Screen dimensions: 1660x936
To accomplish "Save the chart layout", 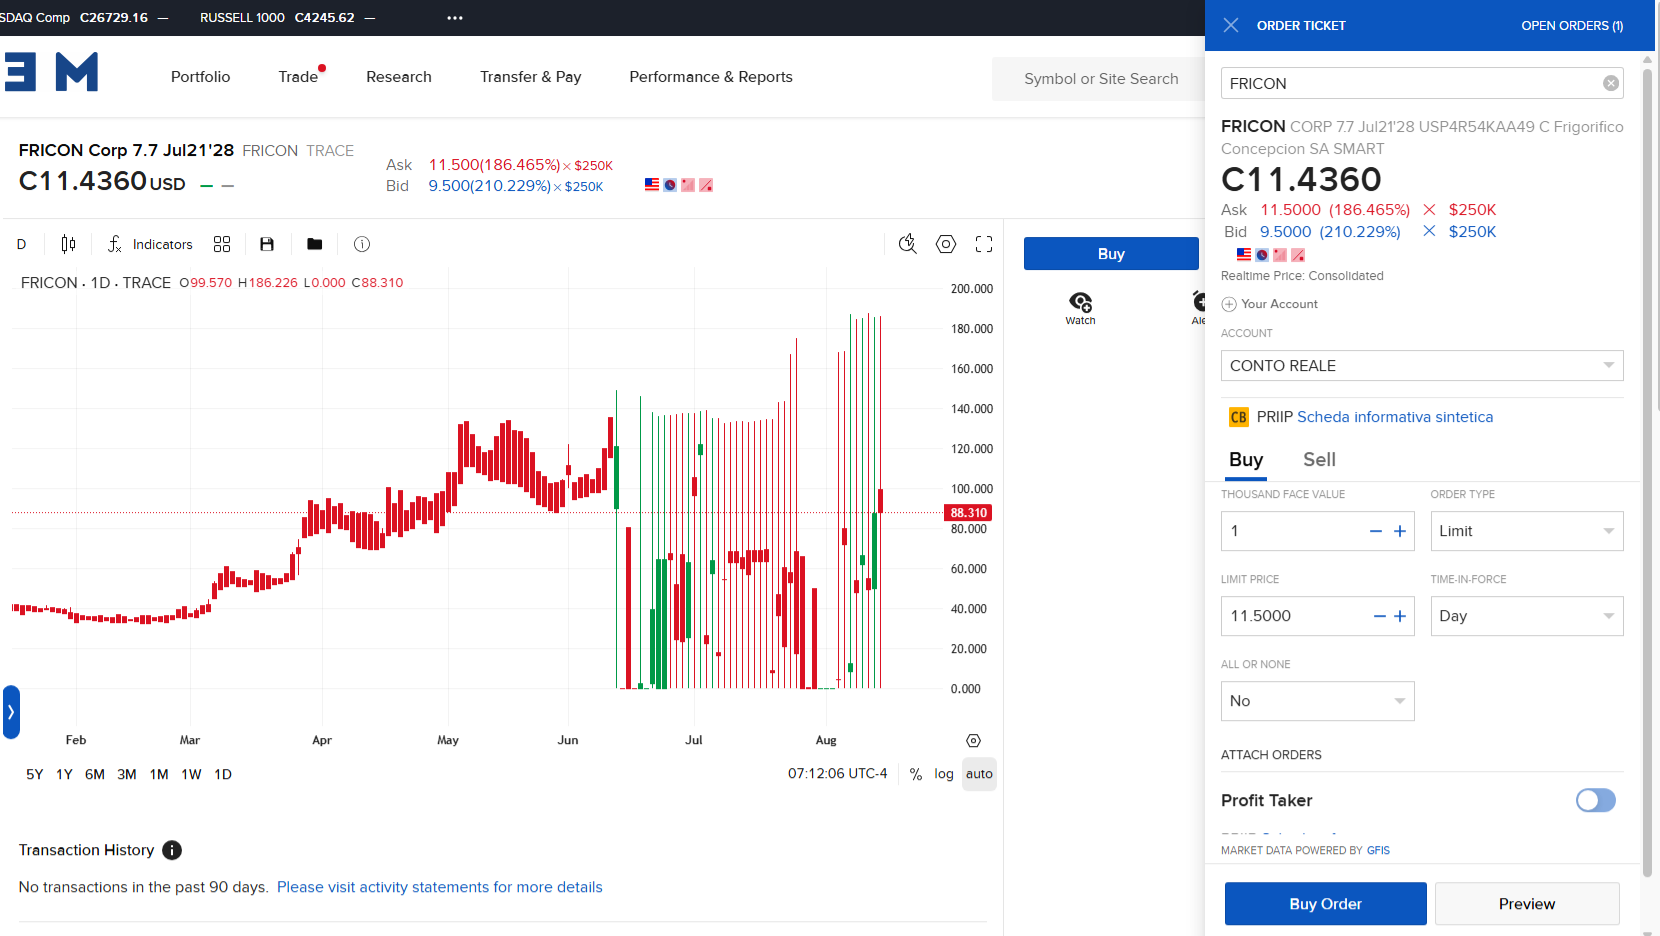I will (267, 244).
